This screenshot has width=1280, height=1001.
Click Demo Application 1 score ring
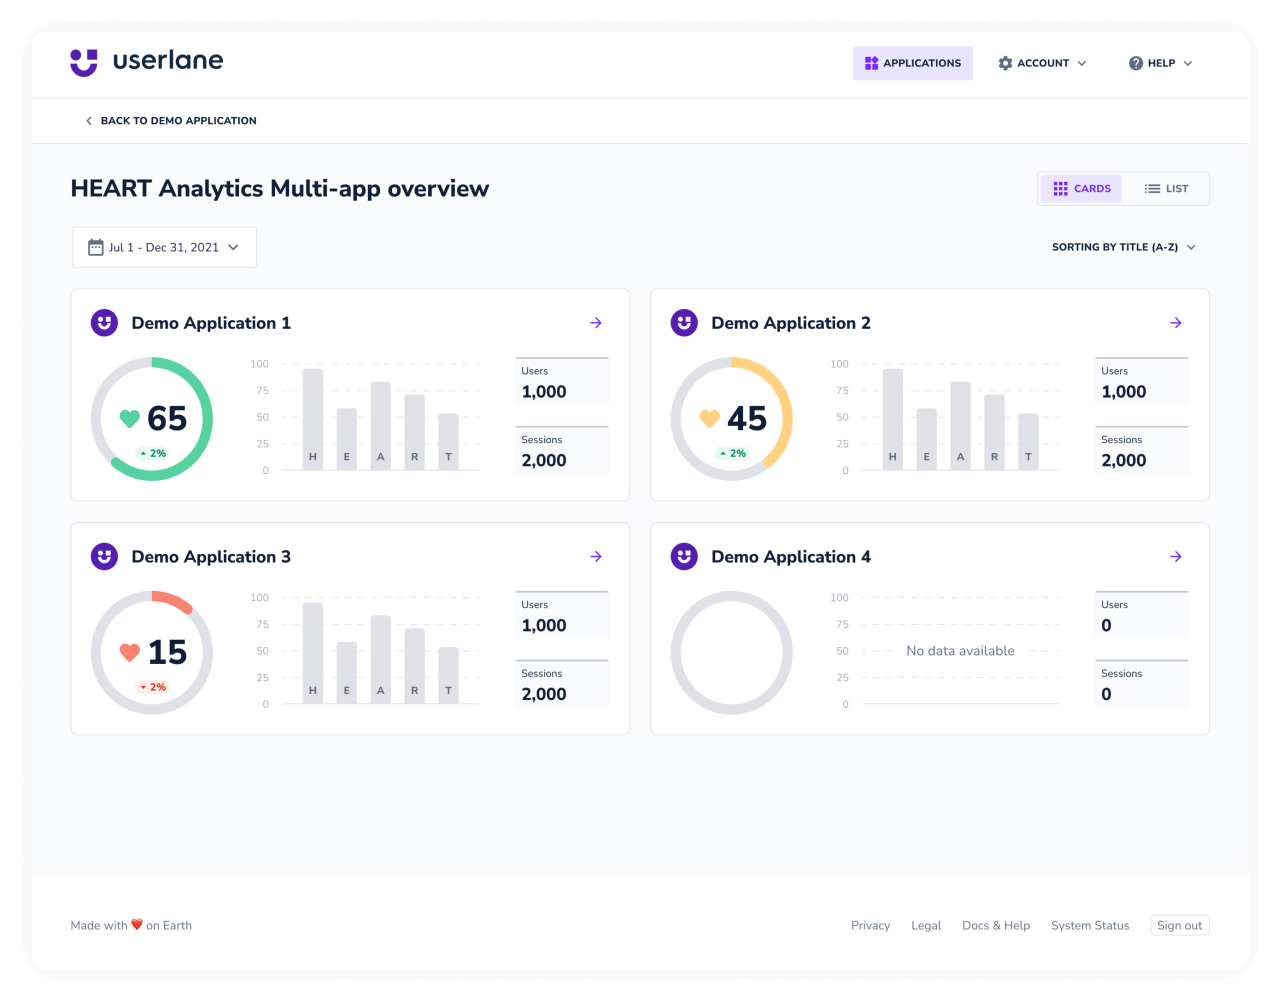click(152, 419)
